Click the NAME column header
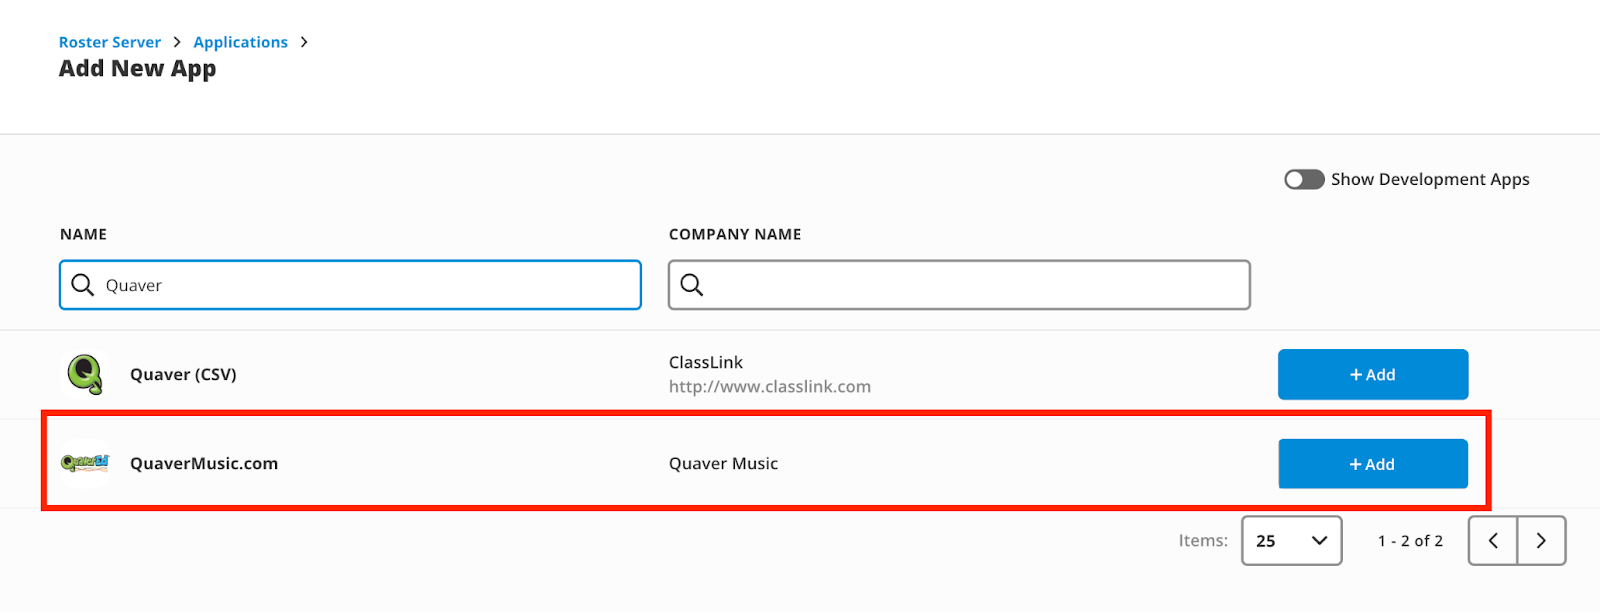This screenshot has width=1600, height=612. point(83,234)
